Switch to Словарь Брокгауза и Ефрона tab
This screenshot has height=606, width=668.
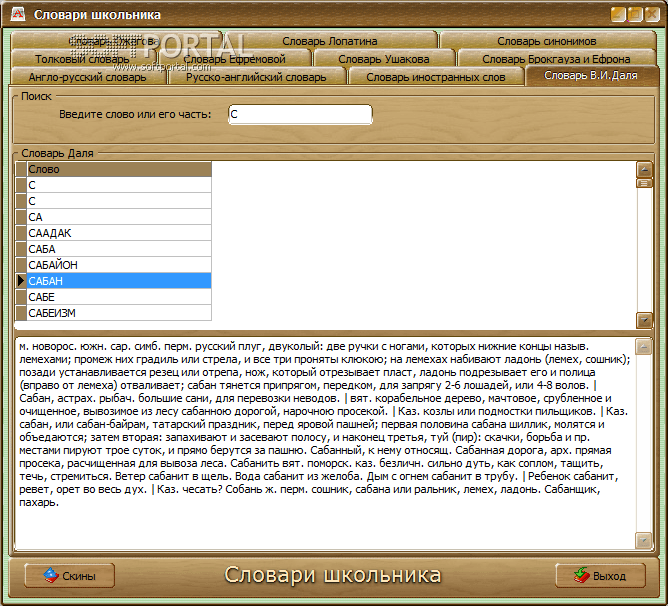tap(556, 59)
